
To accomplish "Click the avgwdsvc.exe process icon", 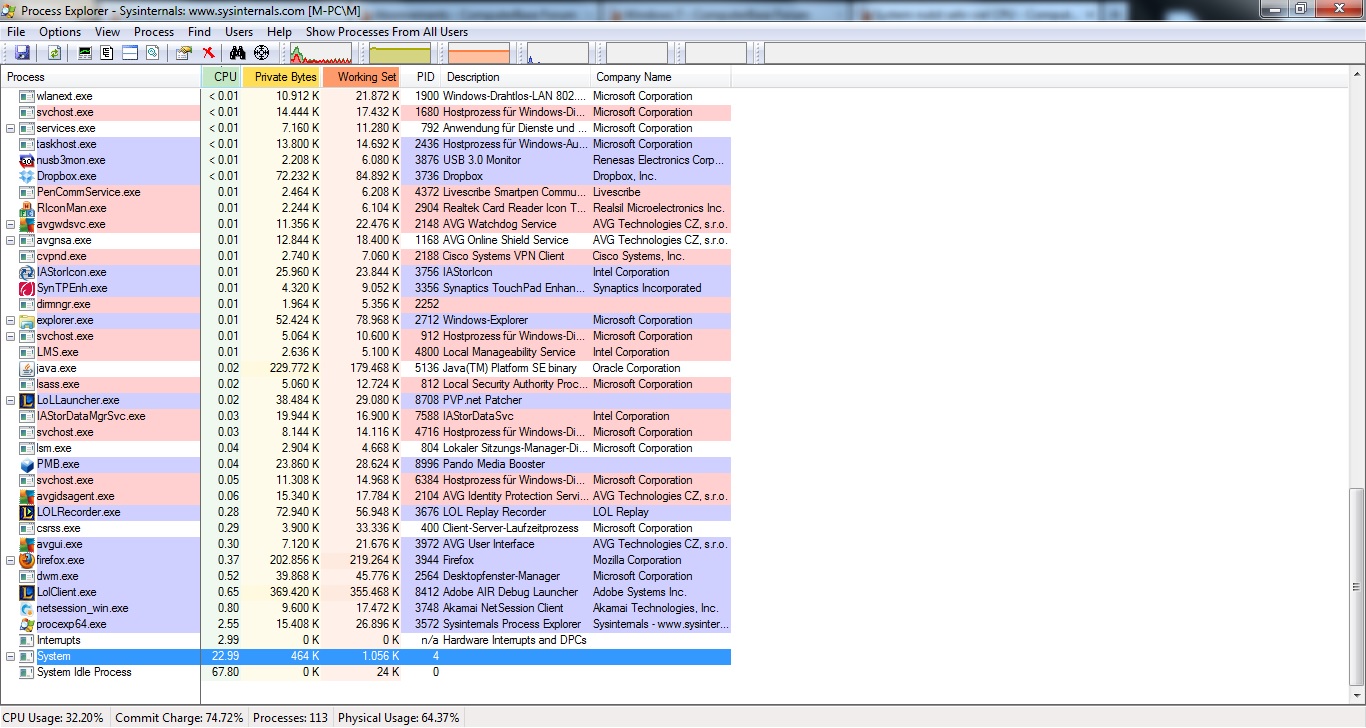I will pos(27,224).
